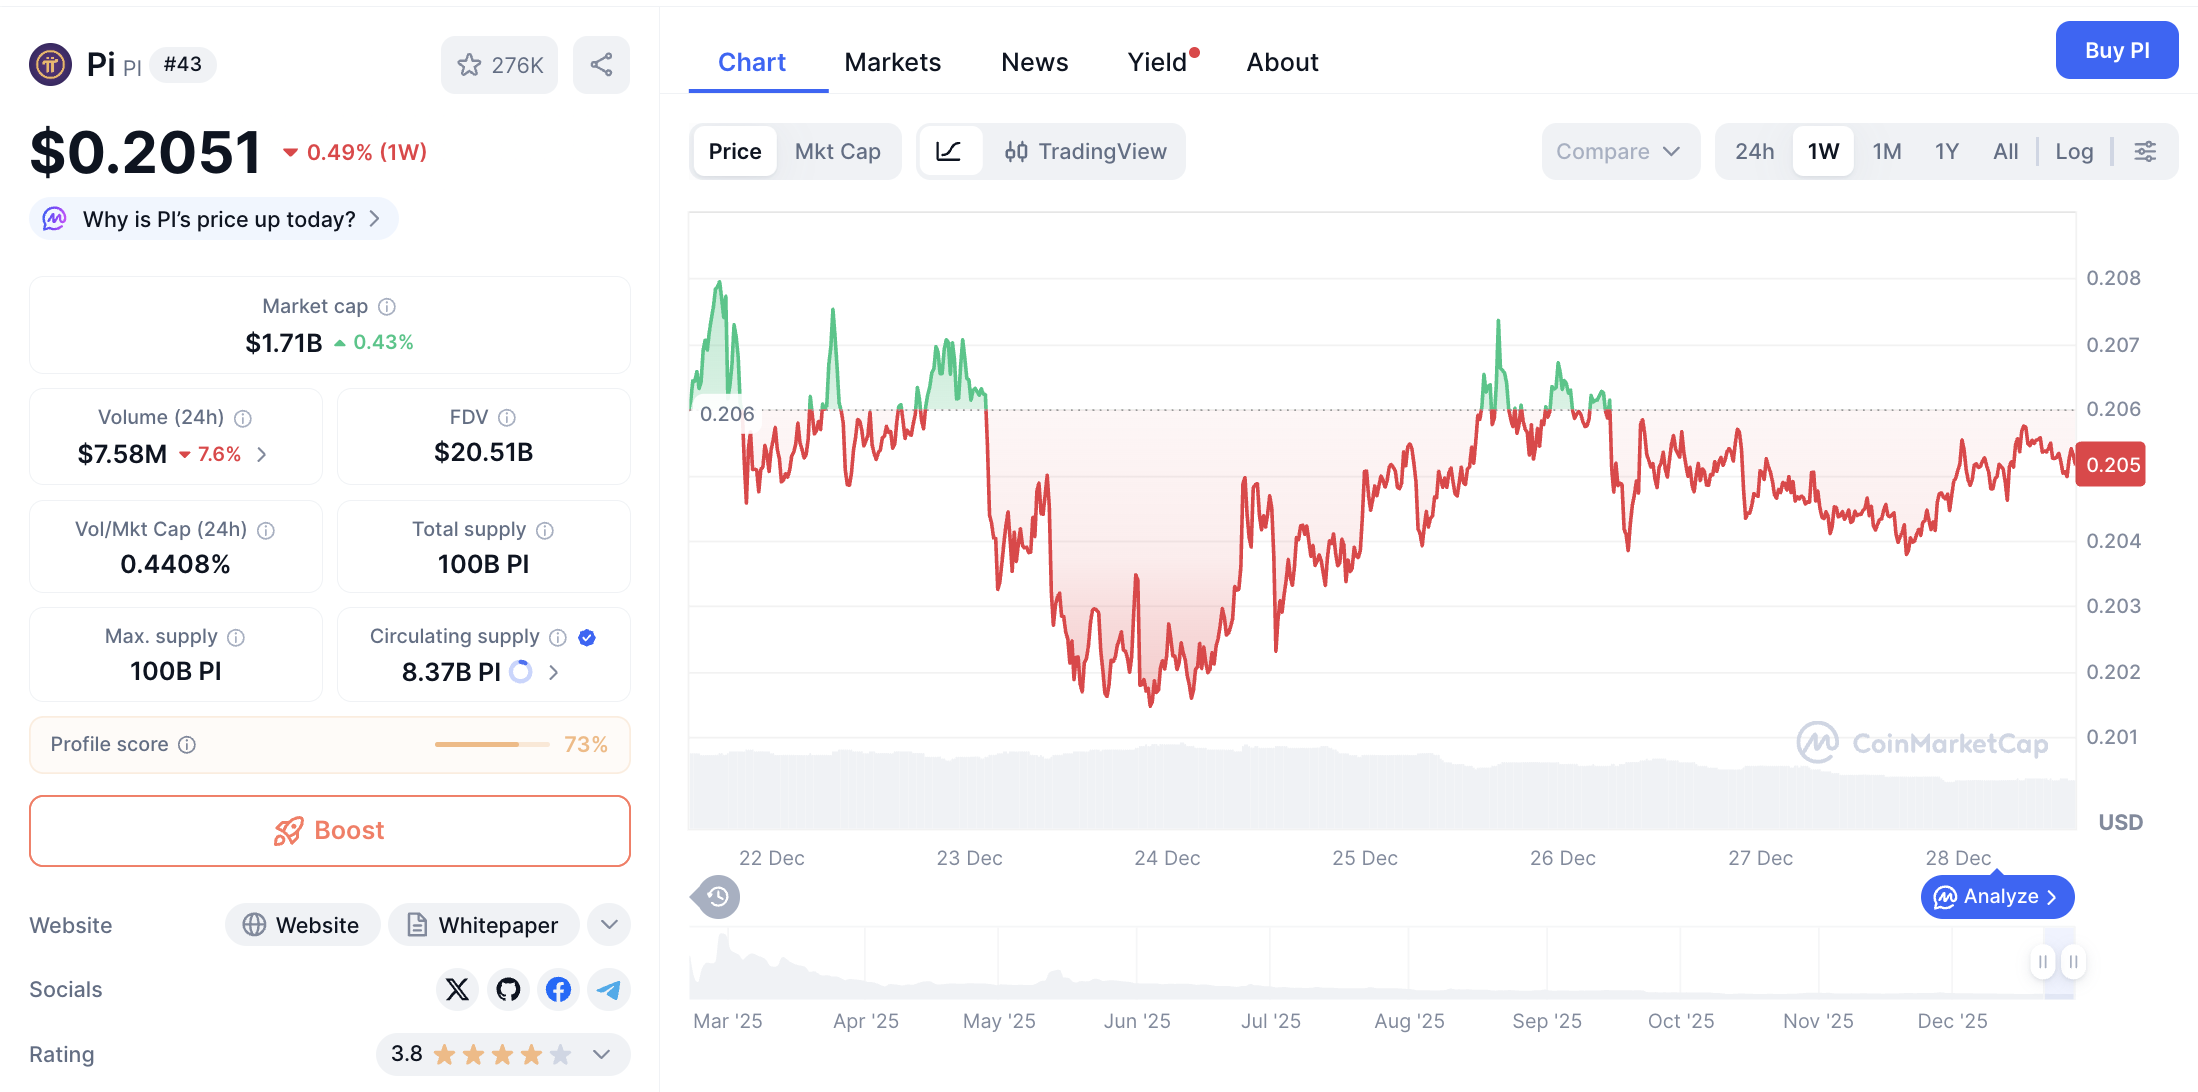Switch chart to TradingView candlestick view
2198x1092 pixels.
1086,151
